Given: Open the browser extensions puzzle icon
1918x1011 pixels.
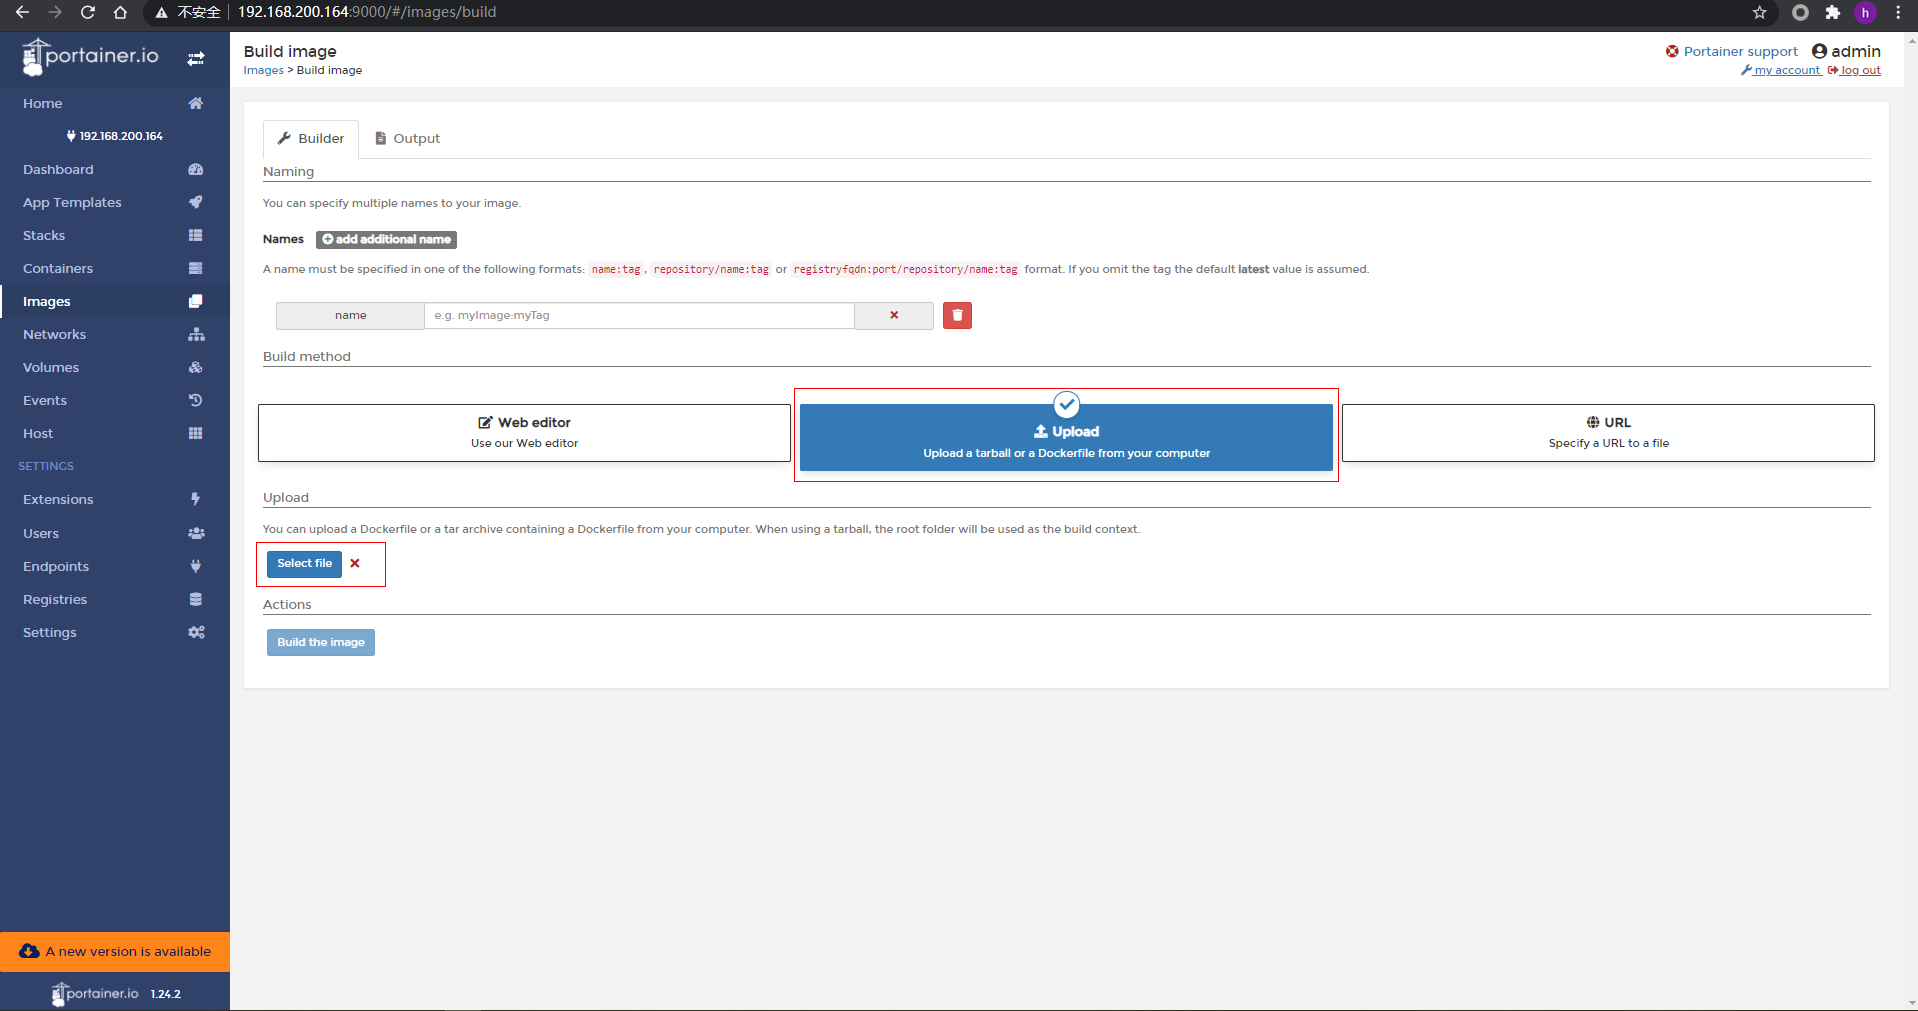Looking at the screenshot, I should (x=1832, y=12).
